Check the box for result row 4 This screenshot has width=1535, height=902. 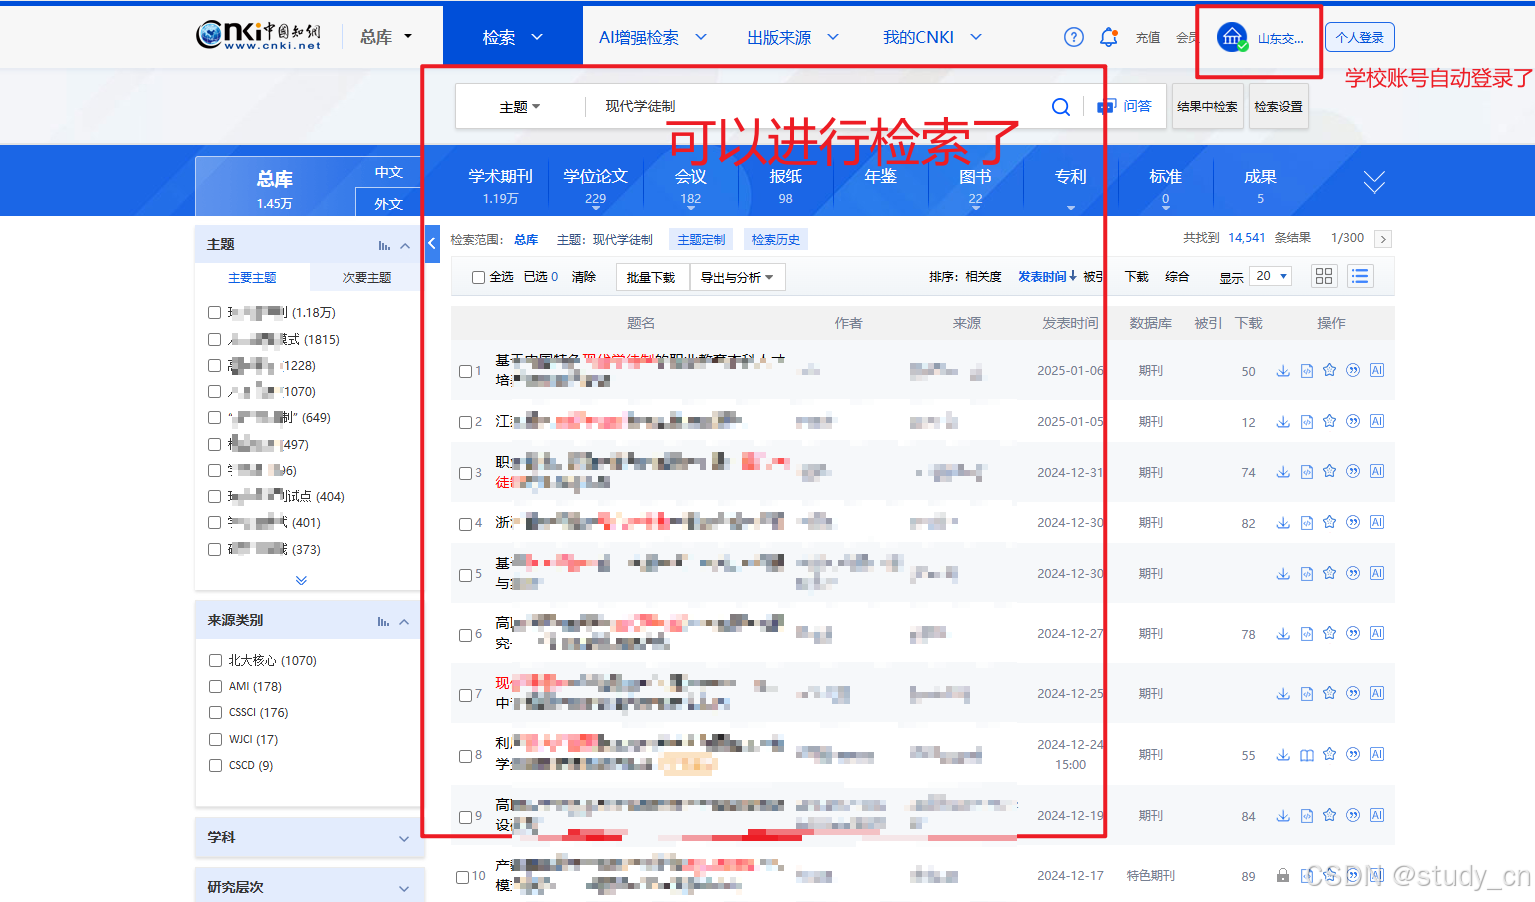pos(465,523)
